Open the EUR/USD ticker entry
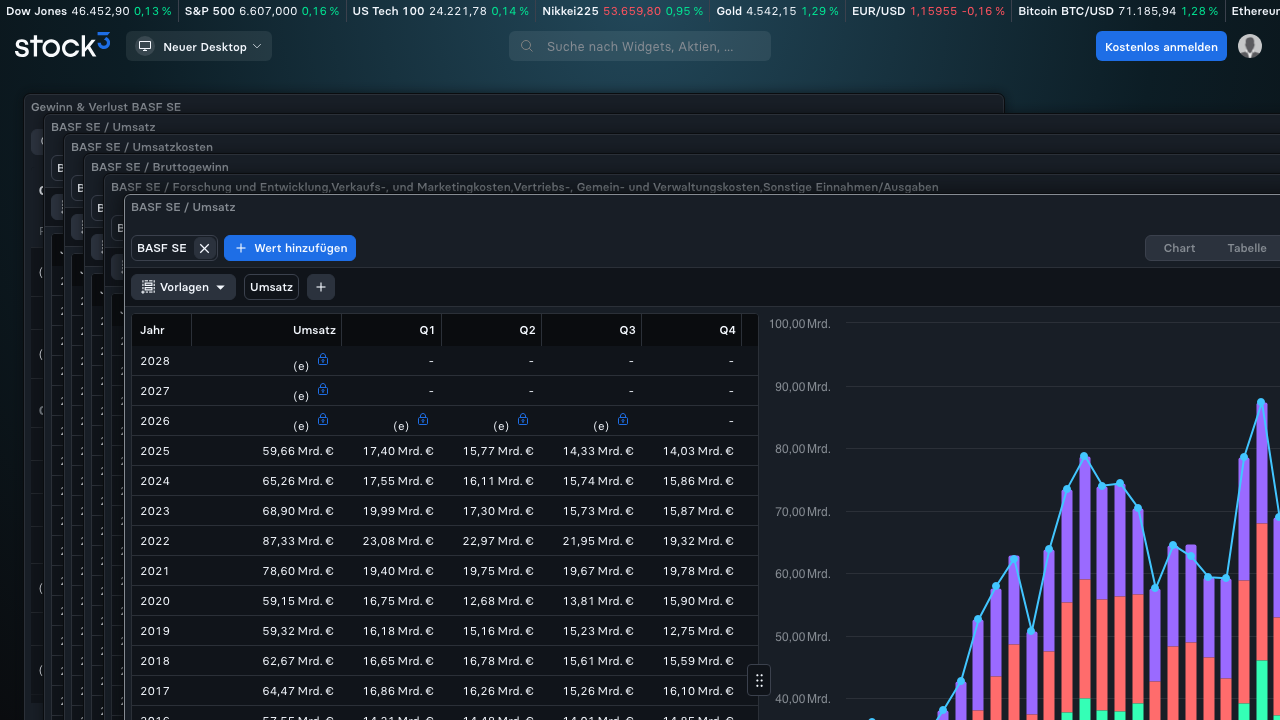 (x=928, y=11)
